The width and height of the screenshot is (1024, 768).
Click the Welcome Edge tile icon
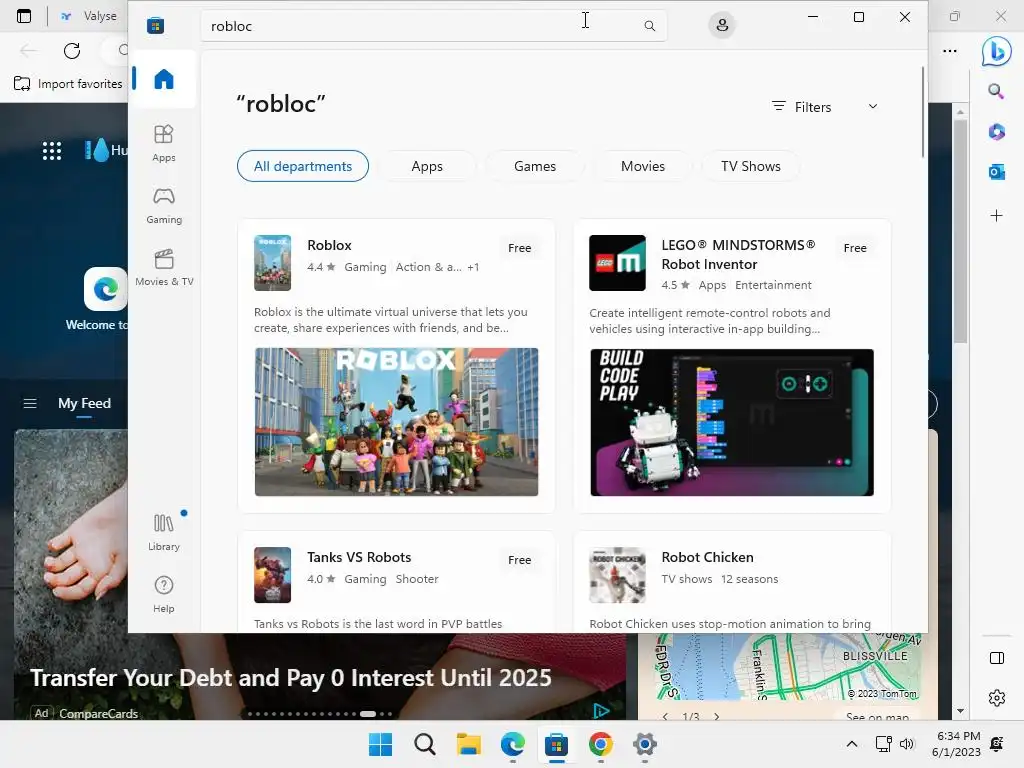click(105, 289)
